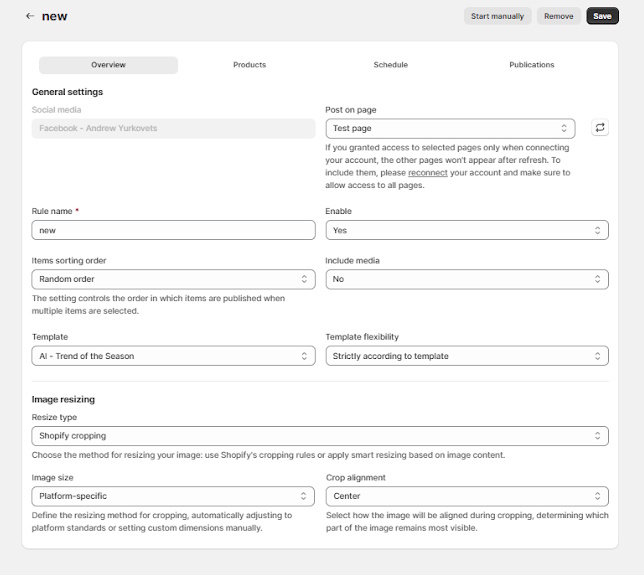Image resolution: width=644 pixels, height=575 pixels.
Task: Click the Template flexibility label
Action: pos(362,337)
